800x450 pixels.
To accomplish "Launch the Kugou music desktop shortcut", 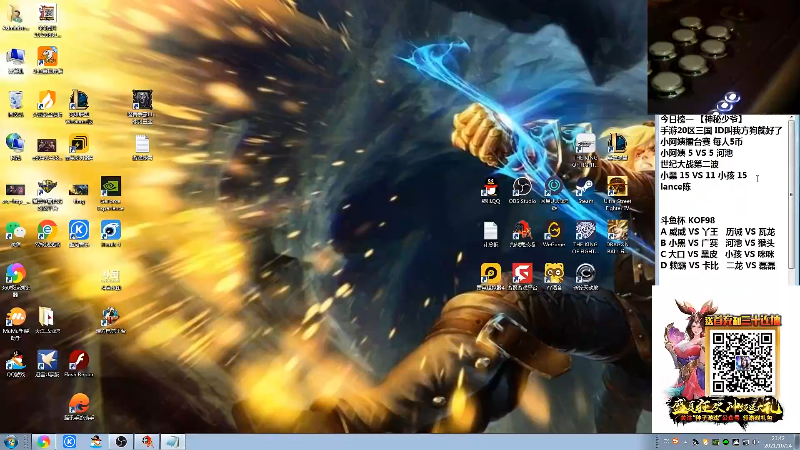I will pyautogui.click(x=79, y=234).
